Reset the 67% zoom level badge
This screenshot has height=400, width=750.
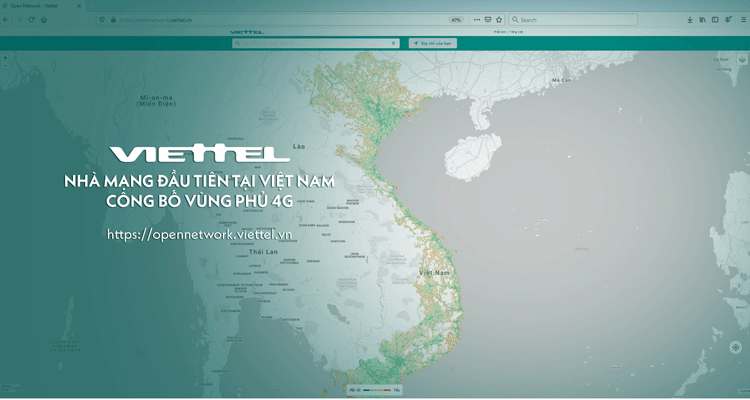456,20
